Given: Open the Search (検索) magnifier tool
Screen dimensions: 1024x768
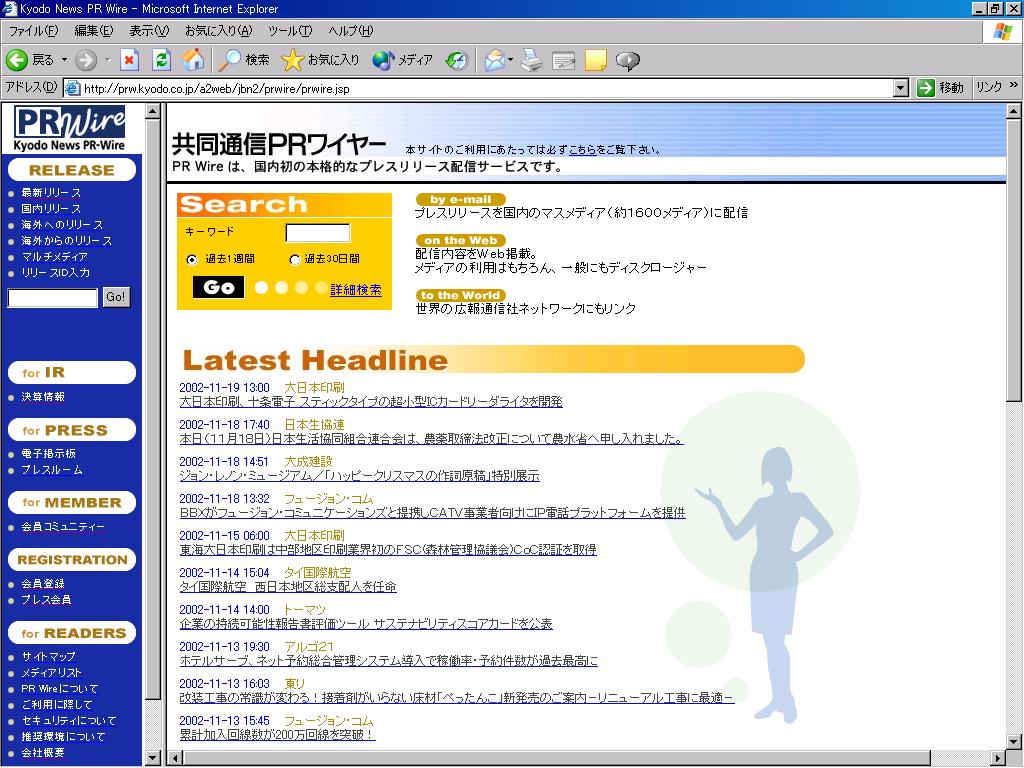Looking at the screenshot, I should [x=244, y=60].
